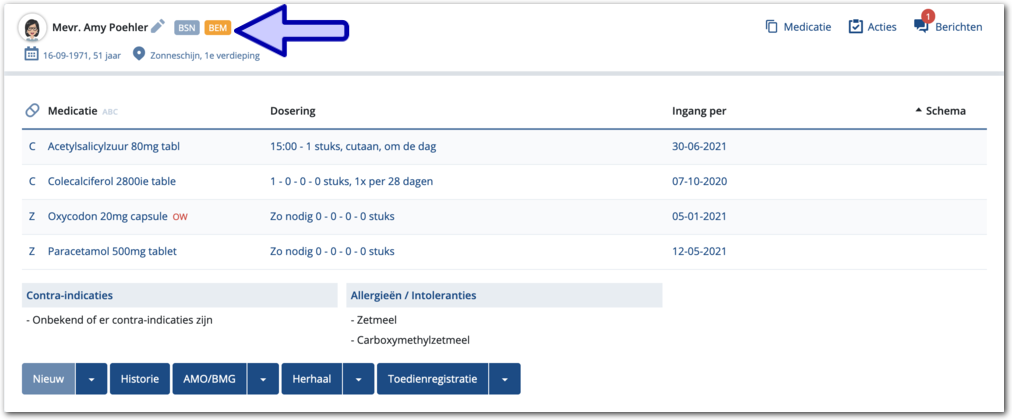The height and width of the screenshot is (420, 1012).
Task: Expand the Herhaal dropdown arrow
Action: point(358,379)
